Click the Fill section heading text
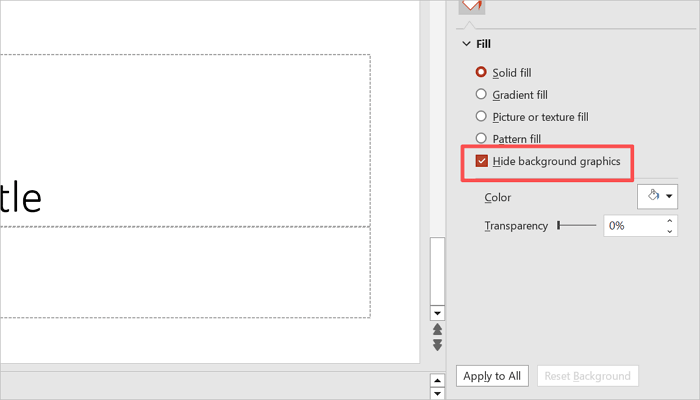The height and width of the screenshot is (400, 700). [x=483, y=44]
